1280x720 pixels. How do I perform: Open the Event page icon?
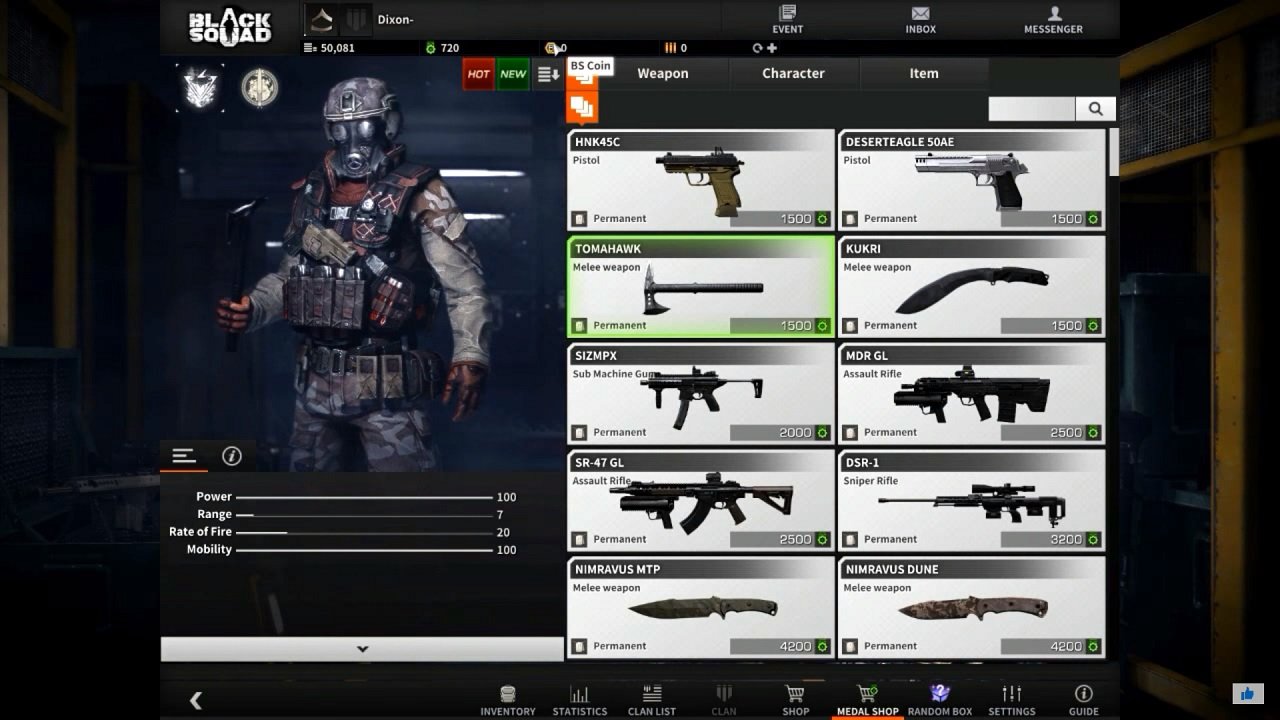pos(787,14)
